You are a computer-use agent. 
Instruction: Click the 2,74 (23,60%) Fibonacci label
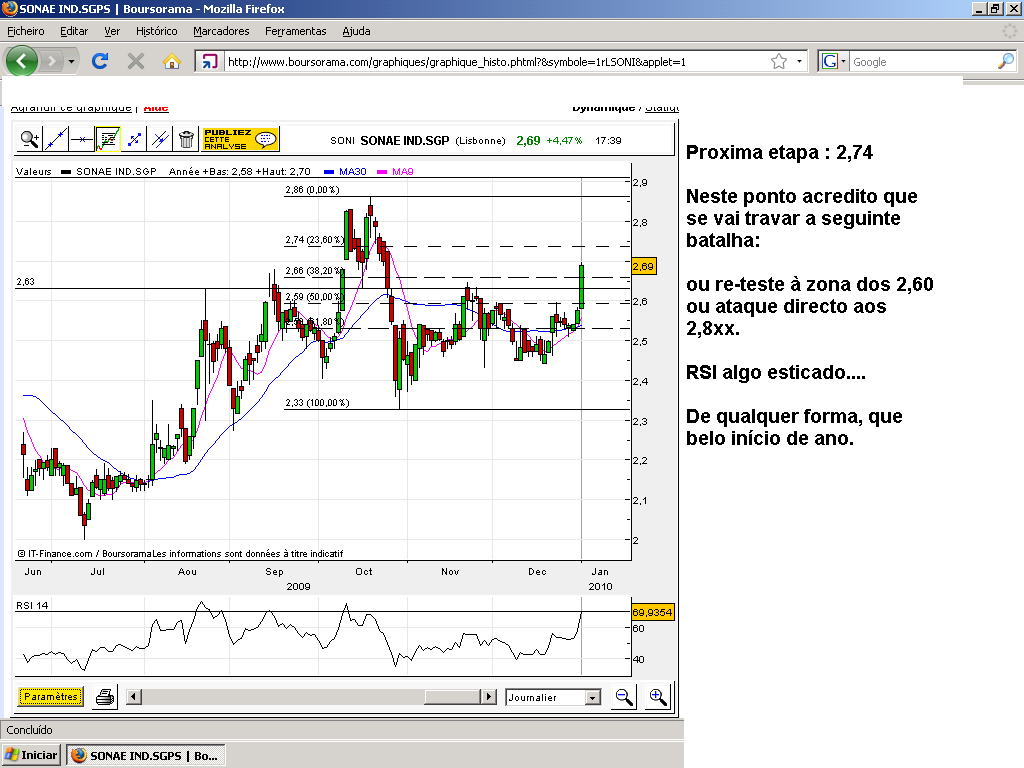click(x=314, y=240)
